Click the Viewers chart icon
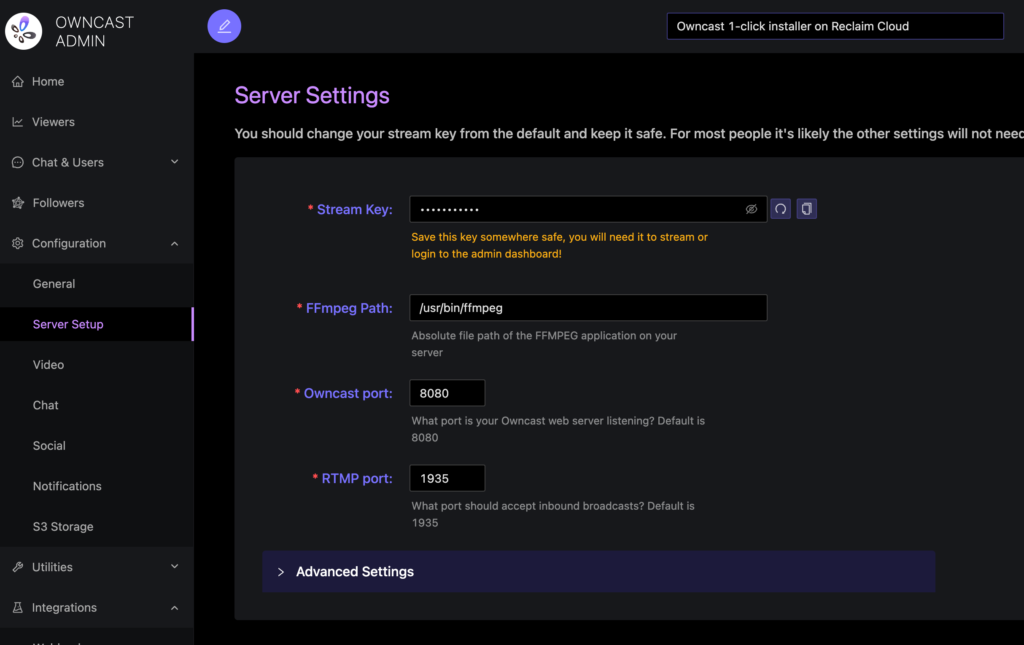The width and height of the screenshot is (1024, 645). (x=18, y=122)
